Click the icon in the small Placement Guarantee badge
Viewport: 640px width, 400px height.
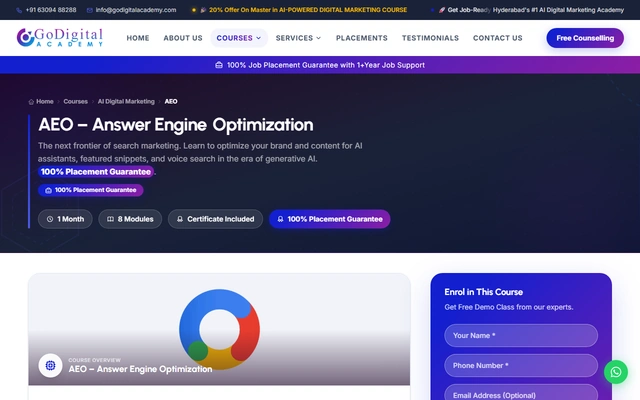[48, 190]
